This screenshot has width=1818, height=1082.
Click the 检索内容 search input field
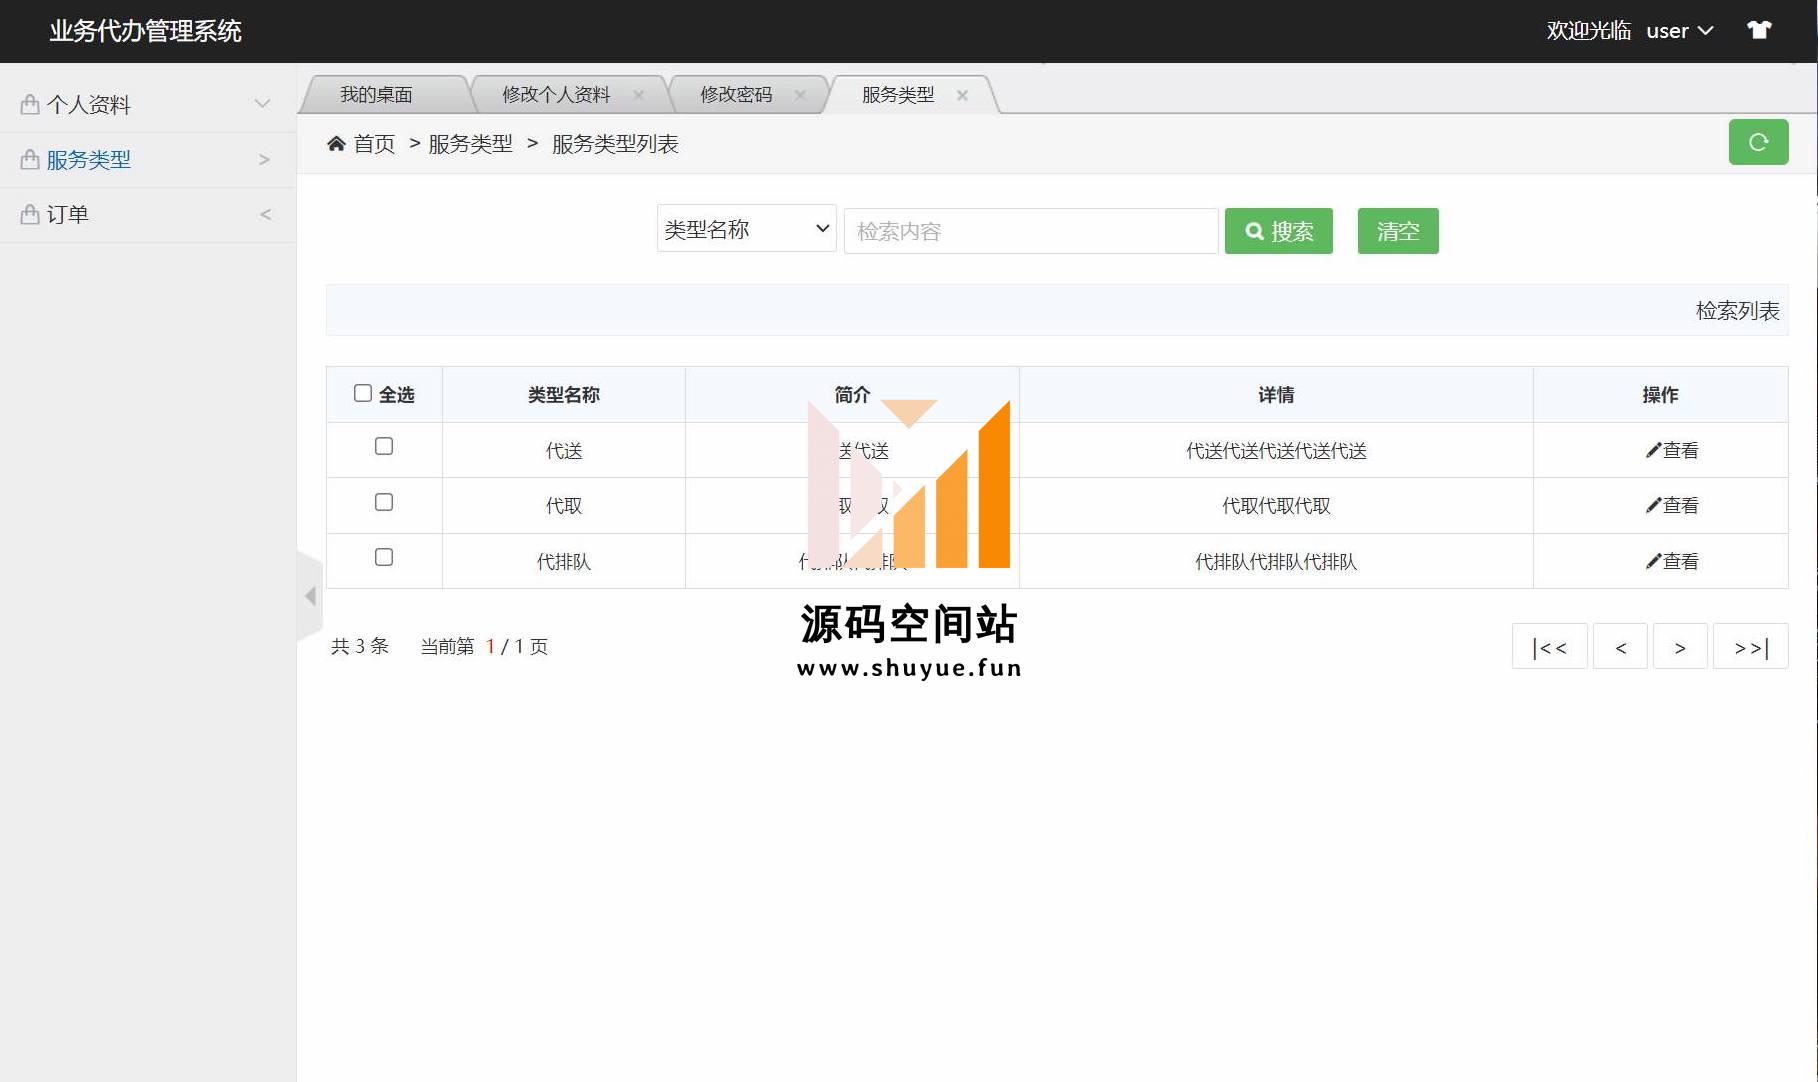point(1031,231)
